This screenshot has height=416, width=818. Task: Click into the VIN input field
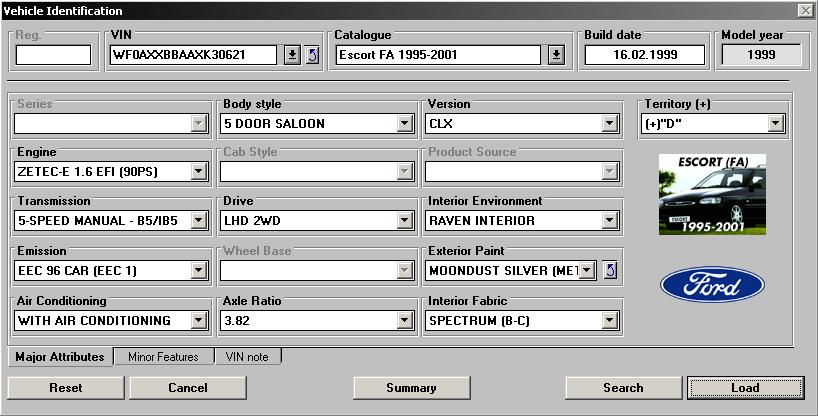(x=193, y=55)
